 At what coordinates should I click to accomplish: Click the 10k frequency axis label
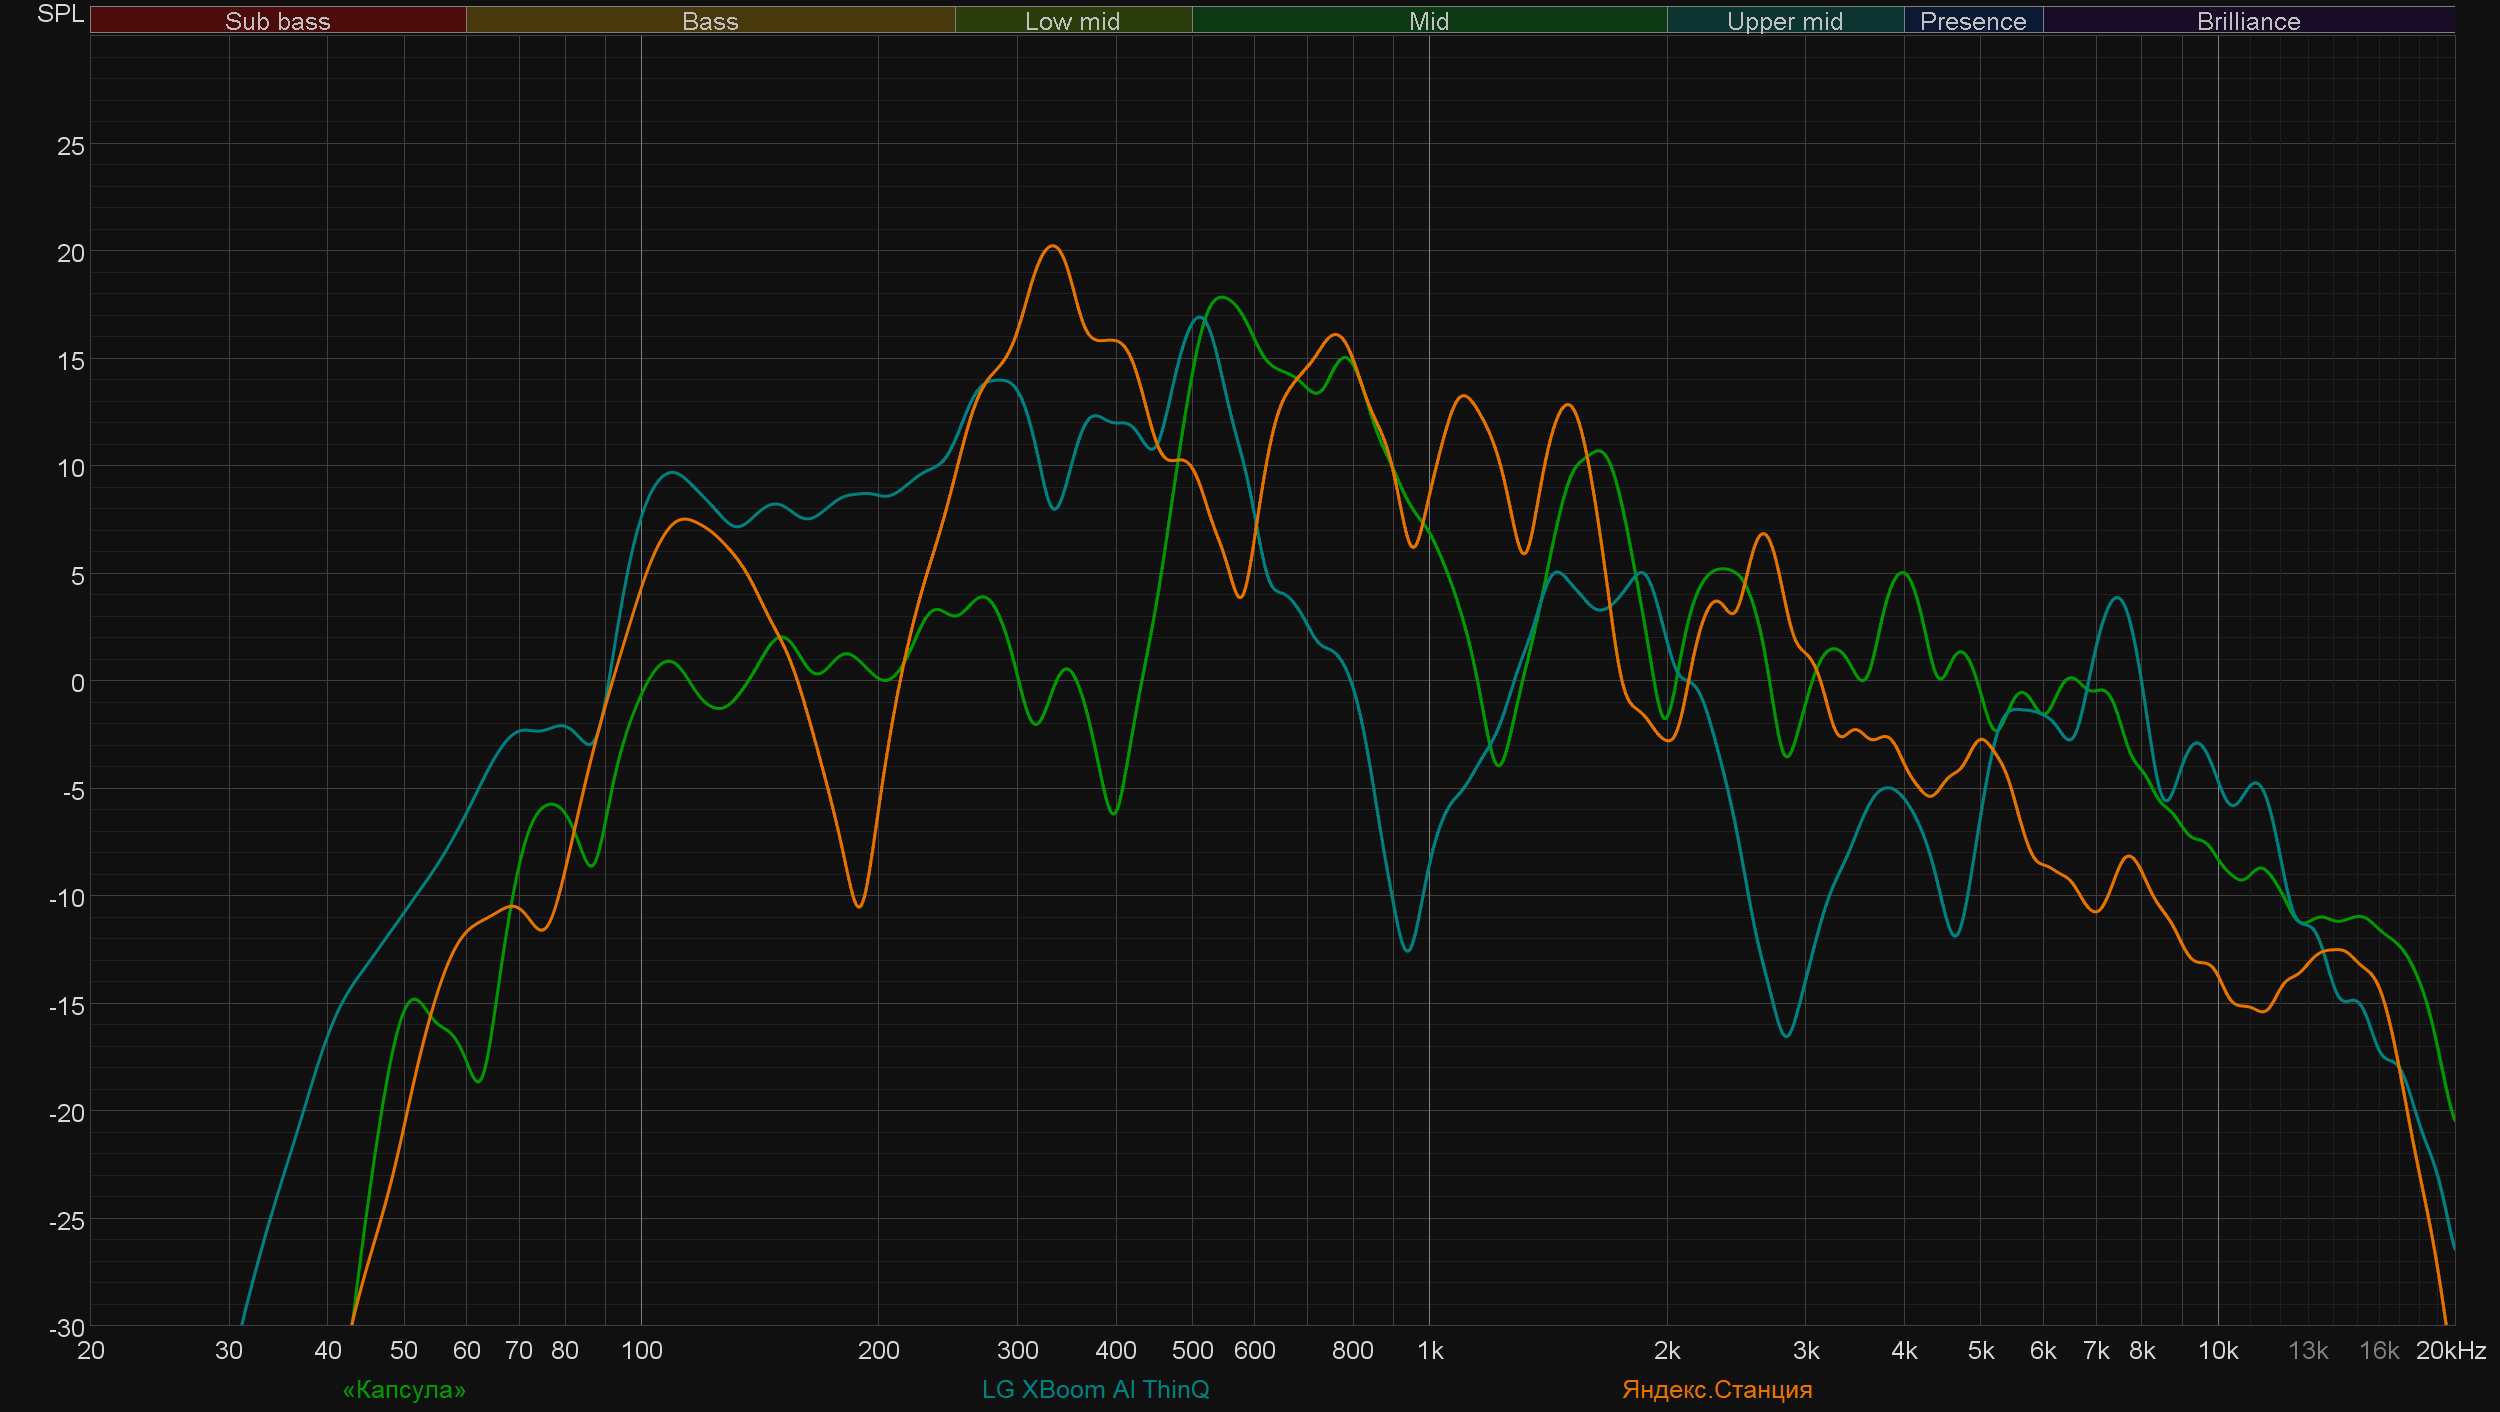(x=2217, y=1351)
